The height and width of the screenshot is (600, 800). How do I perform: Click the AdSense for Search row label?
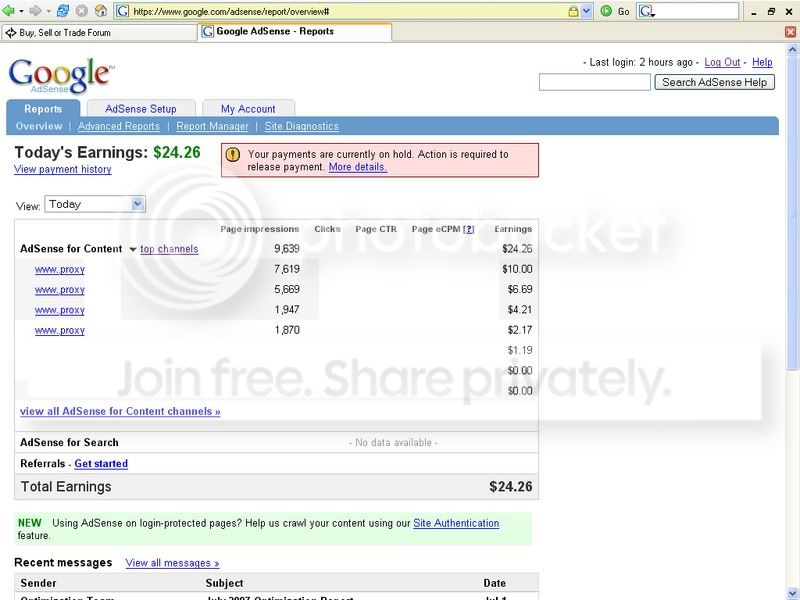(69, 442)
